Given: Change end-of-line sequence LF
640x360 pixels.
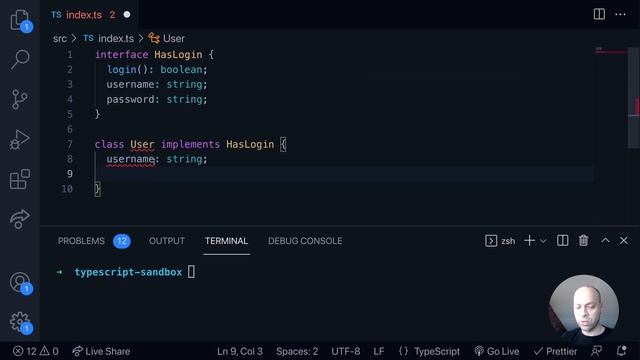Looking at the screenshot, I should point(378,351).
